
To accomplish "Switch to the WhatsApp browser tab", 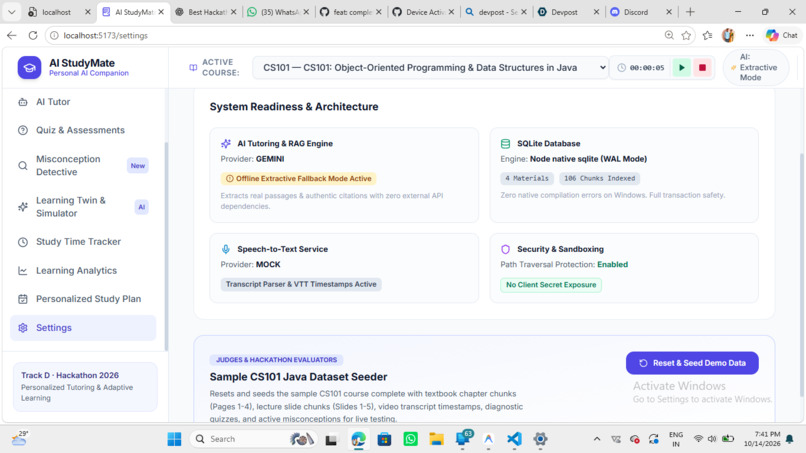I will click(278, 12).
